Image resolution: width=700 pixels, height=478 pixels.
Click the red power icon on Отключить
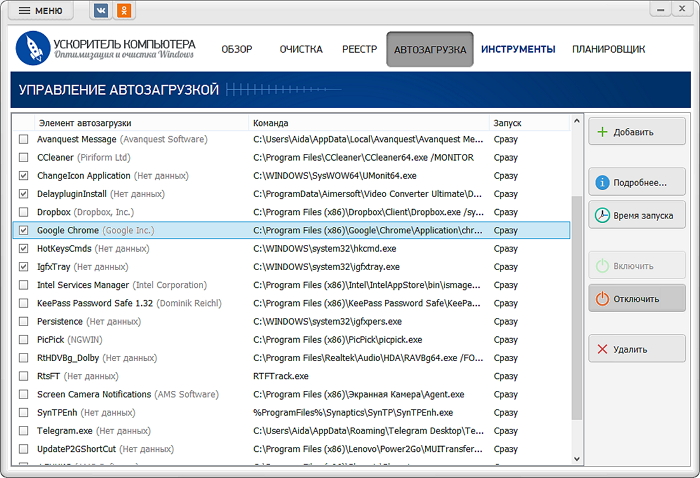pyautogui.click(x=602, y=299)
